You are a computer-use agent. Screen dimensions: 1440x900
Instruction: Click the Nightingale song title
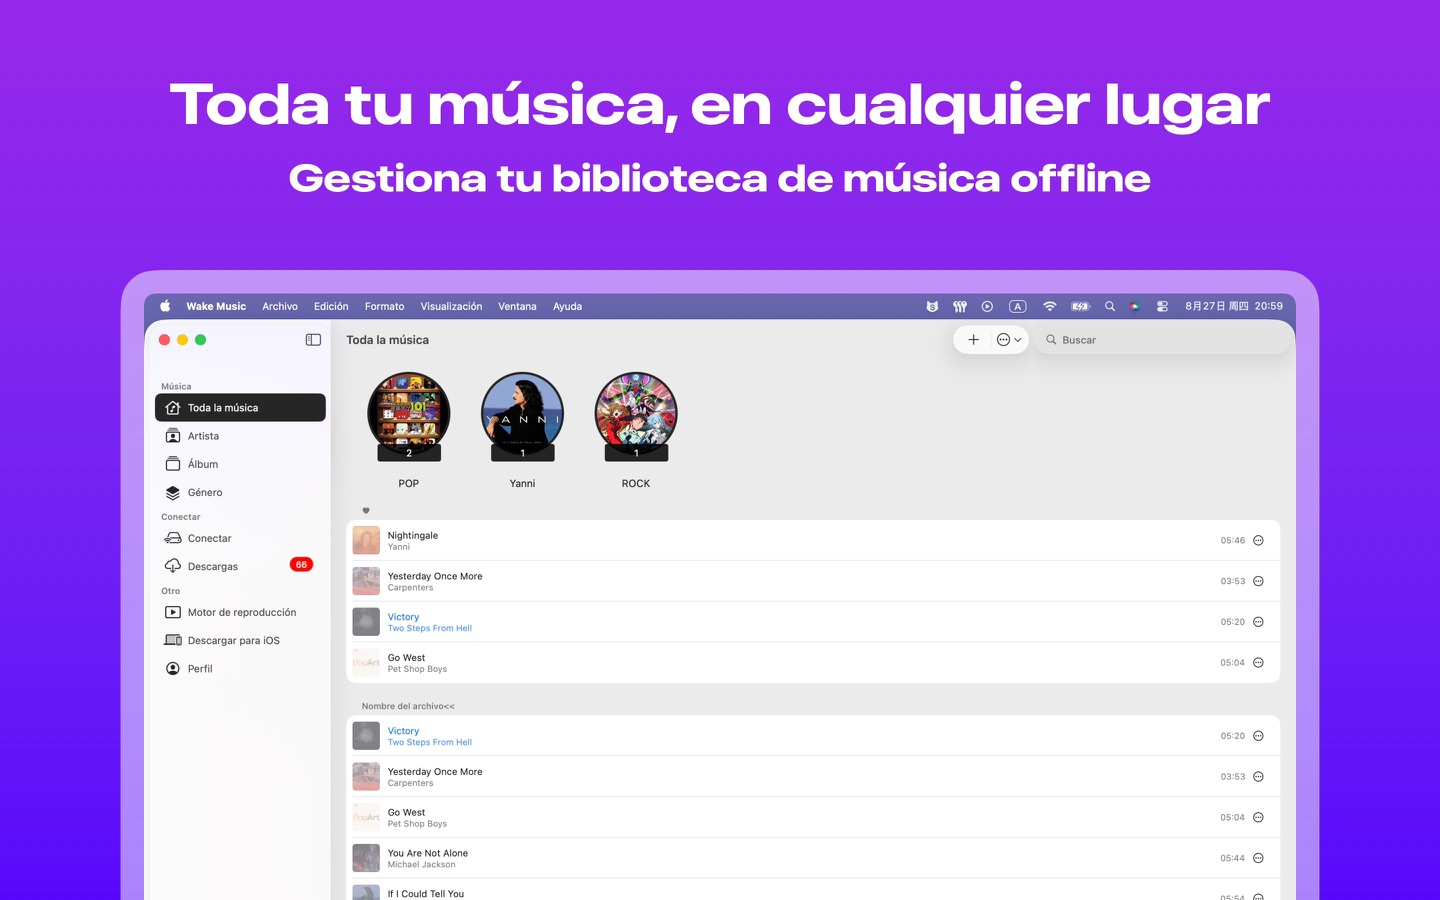click(413, 535)
